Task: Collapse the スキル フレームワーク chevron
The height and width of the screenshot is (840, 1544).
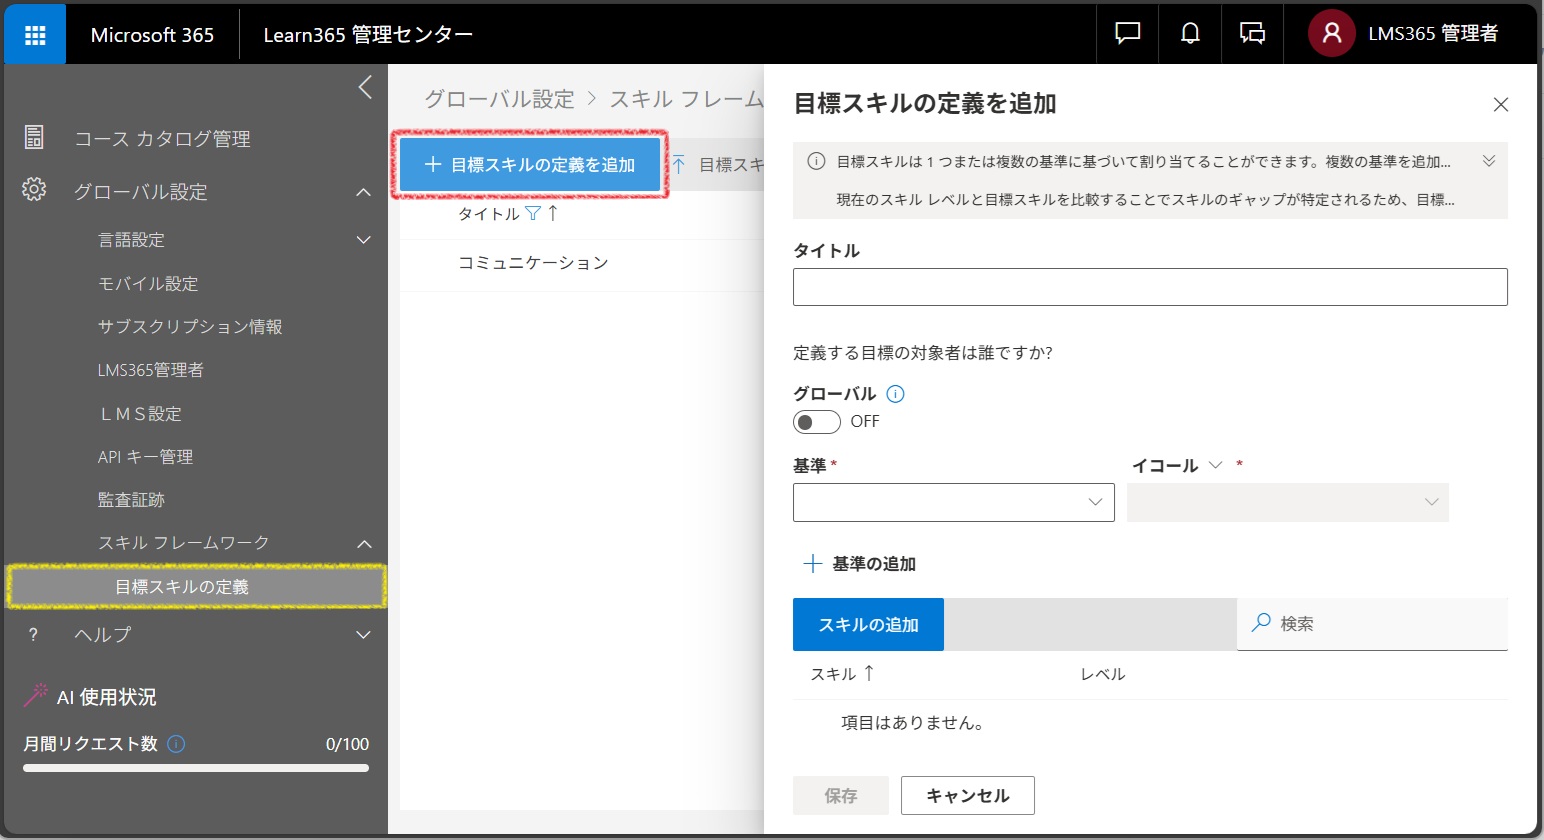Action: point(364,543)
